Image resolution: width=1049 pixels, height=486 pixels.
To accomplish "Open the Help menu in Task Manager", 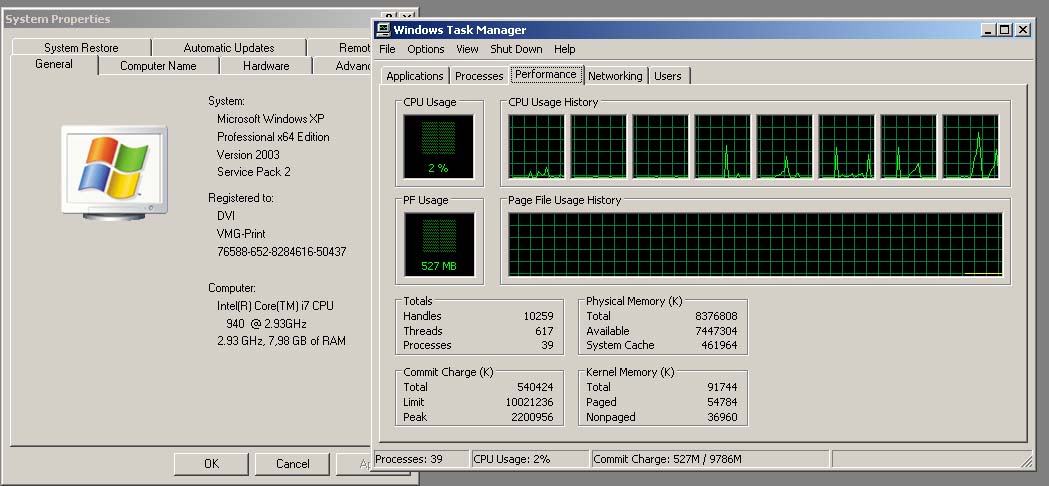I will point(564,49).
